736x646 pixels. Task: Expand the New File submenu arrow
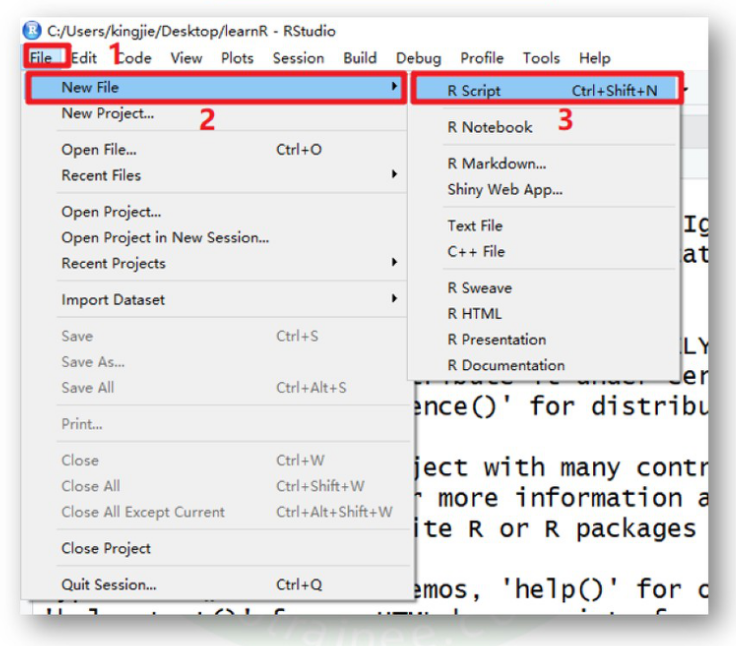pos(394,86)
